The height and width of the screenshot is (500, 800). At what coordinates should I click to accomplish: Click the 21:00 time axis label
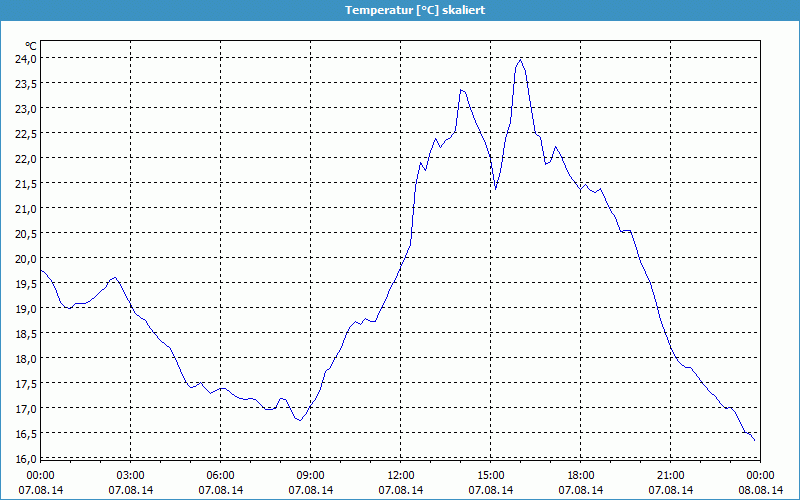click(x=671, y=475)
